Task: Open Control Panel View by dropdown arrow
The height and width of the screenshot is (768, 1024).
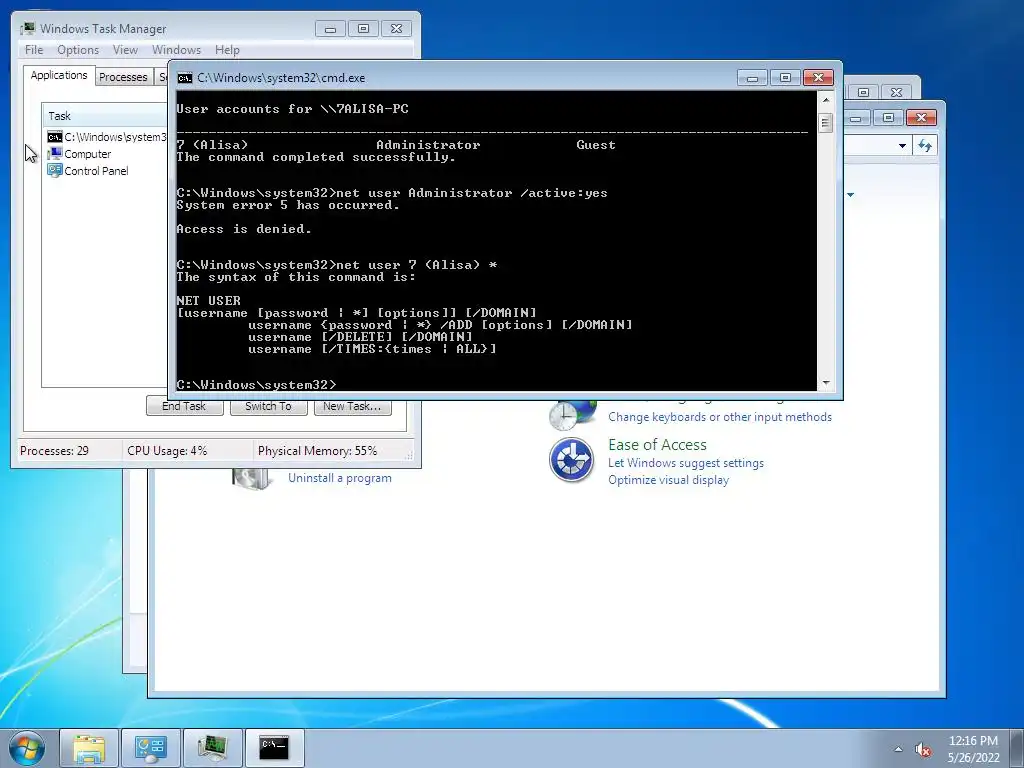Action: coord(850,195)
